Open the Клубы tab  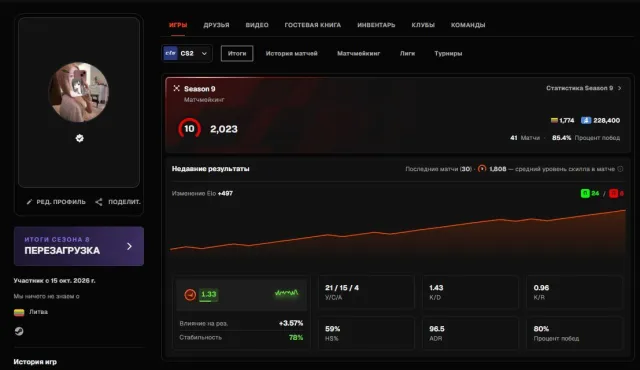click(x=423, y=25)
